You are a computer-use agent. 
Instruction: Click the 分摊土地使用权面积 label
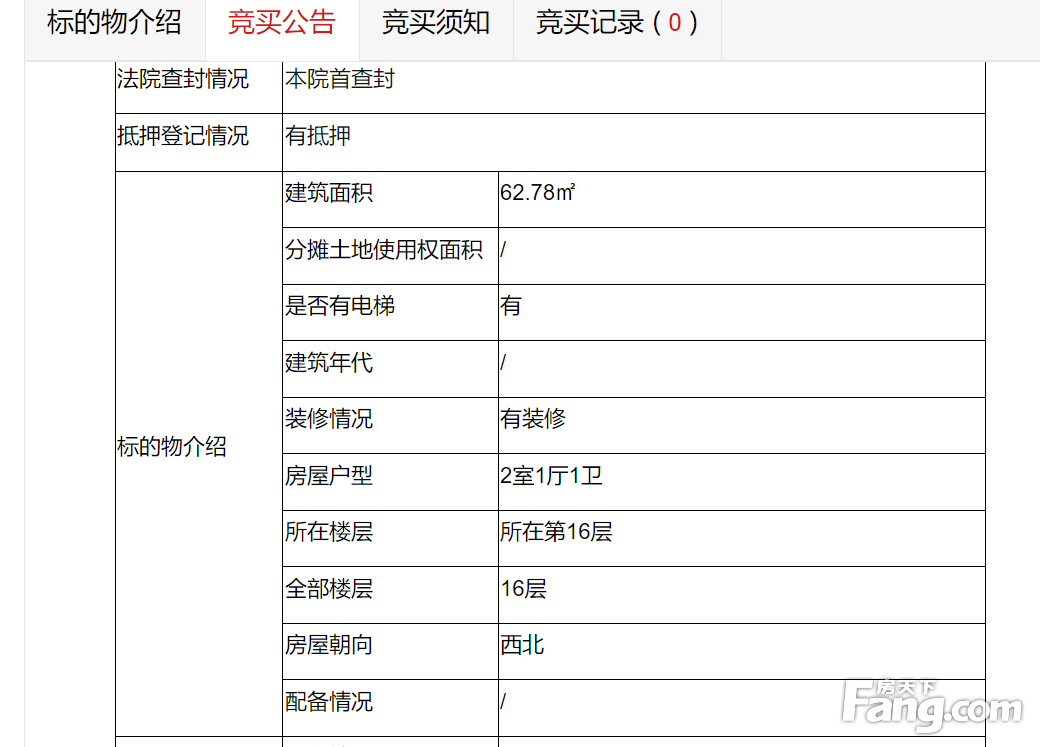click(384, 250)
